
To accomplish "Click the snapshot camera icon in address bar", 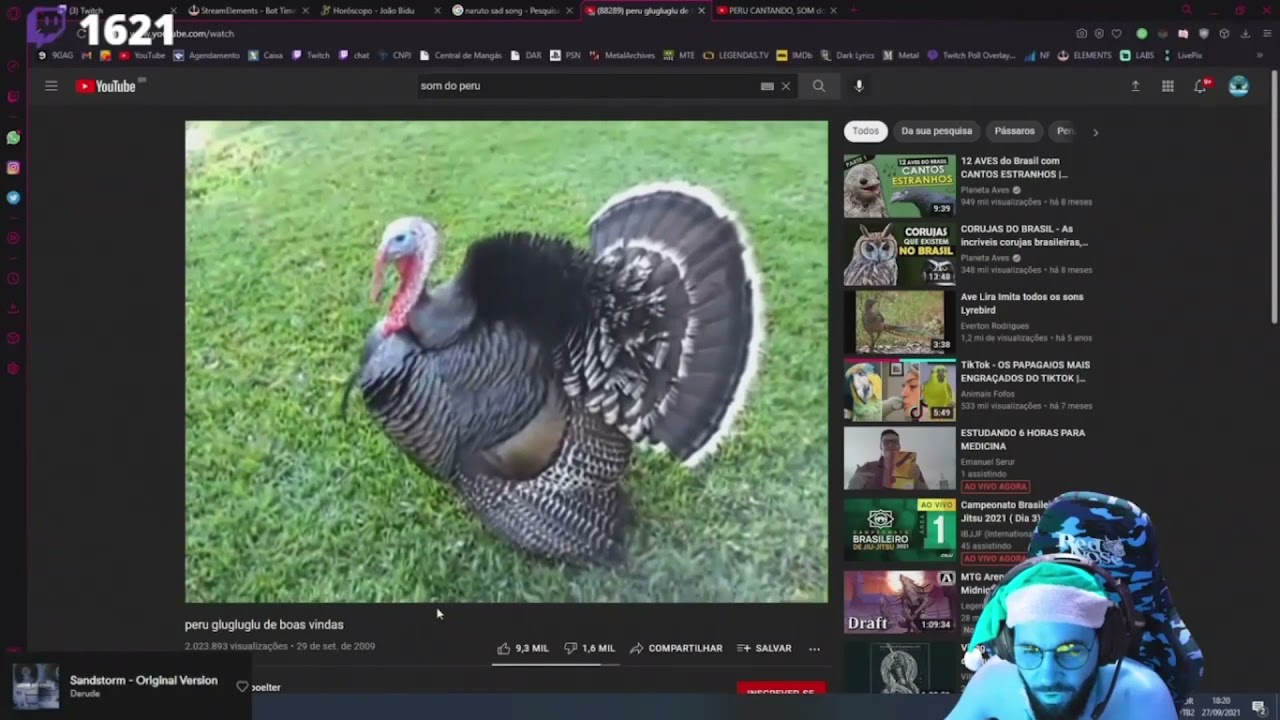I will pyautogui.click(x=1082, y=33).
